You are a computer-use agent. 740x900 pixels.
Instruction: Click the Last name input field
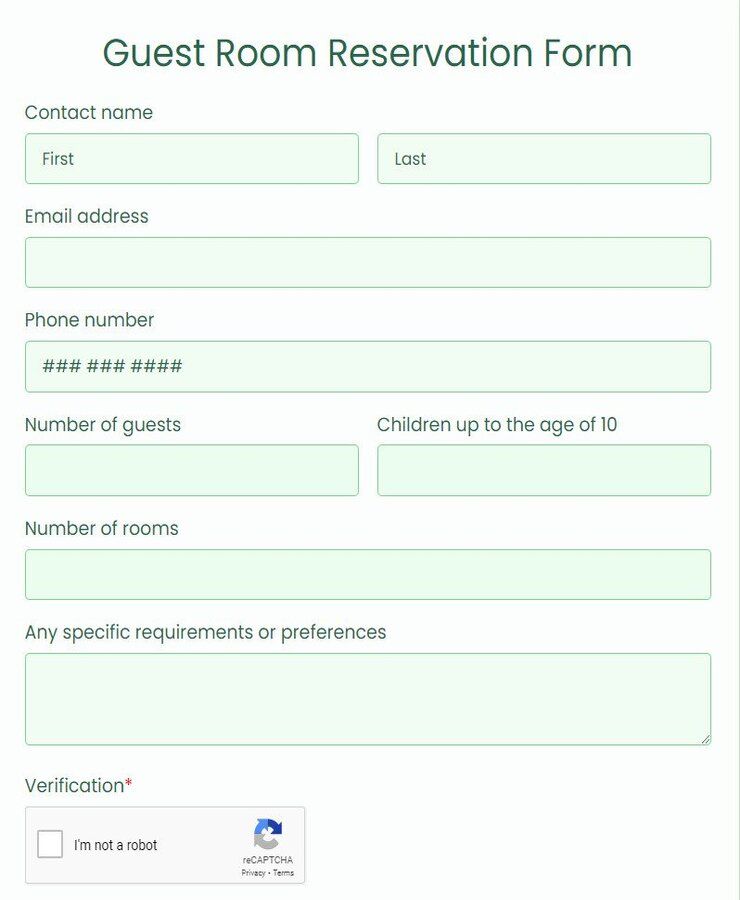pyautogui.click(x=544, y=158)
